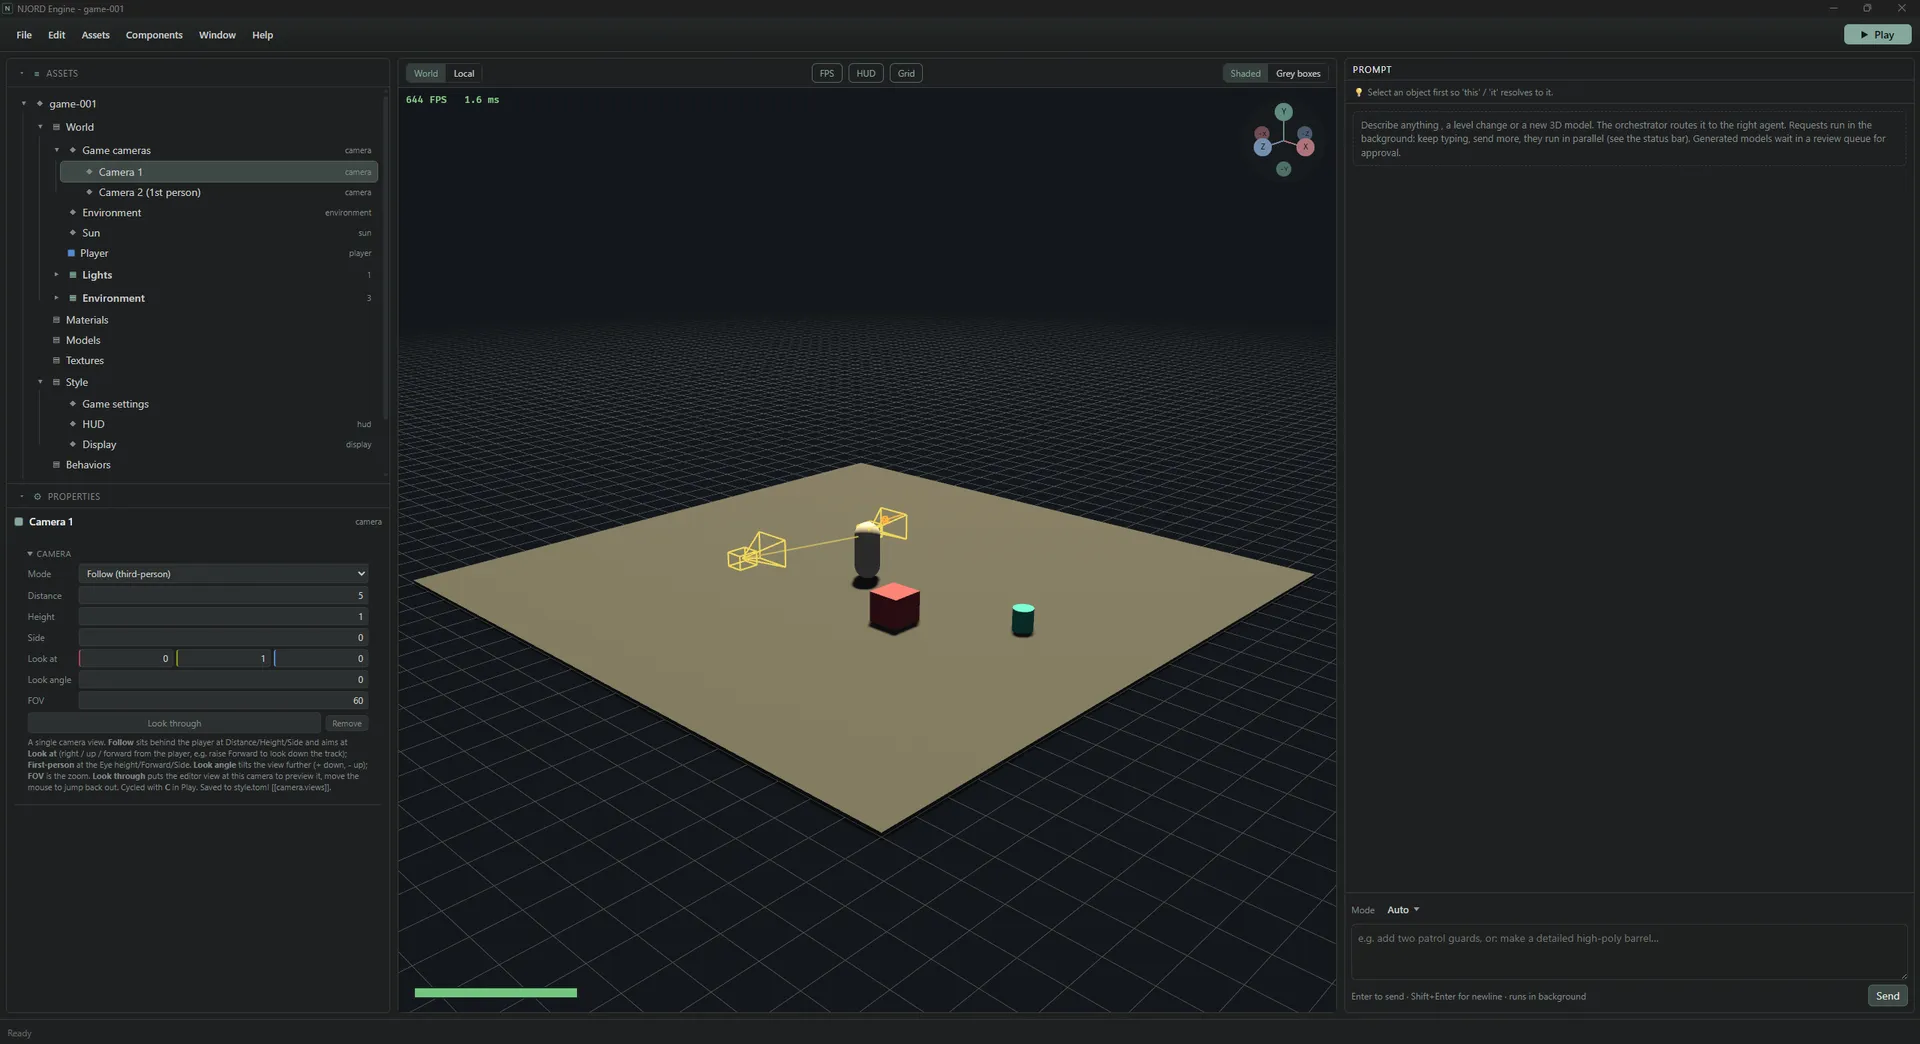
Task: Click the gear icon in the PROPERTIES header
Action: [38, 496]
